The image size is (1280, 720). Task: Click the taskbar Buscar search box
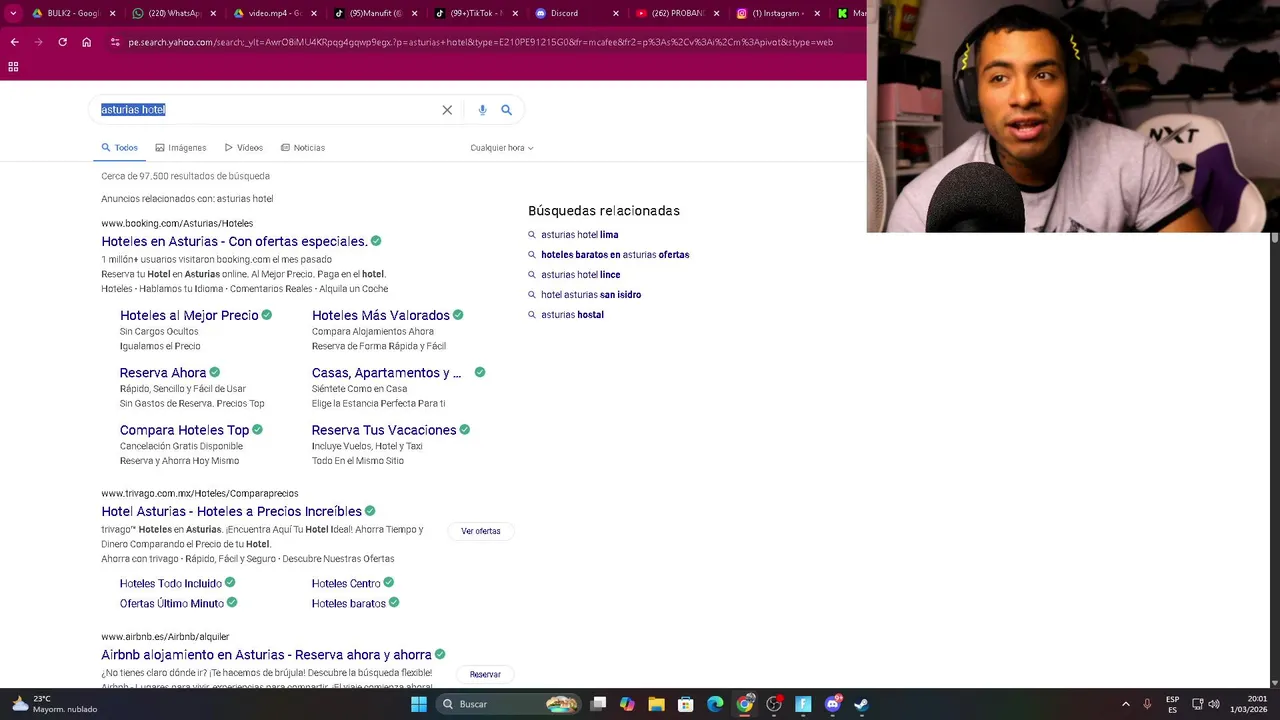(x=510, y=704)
